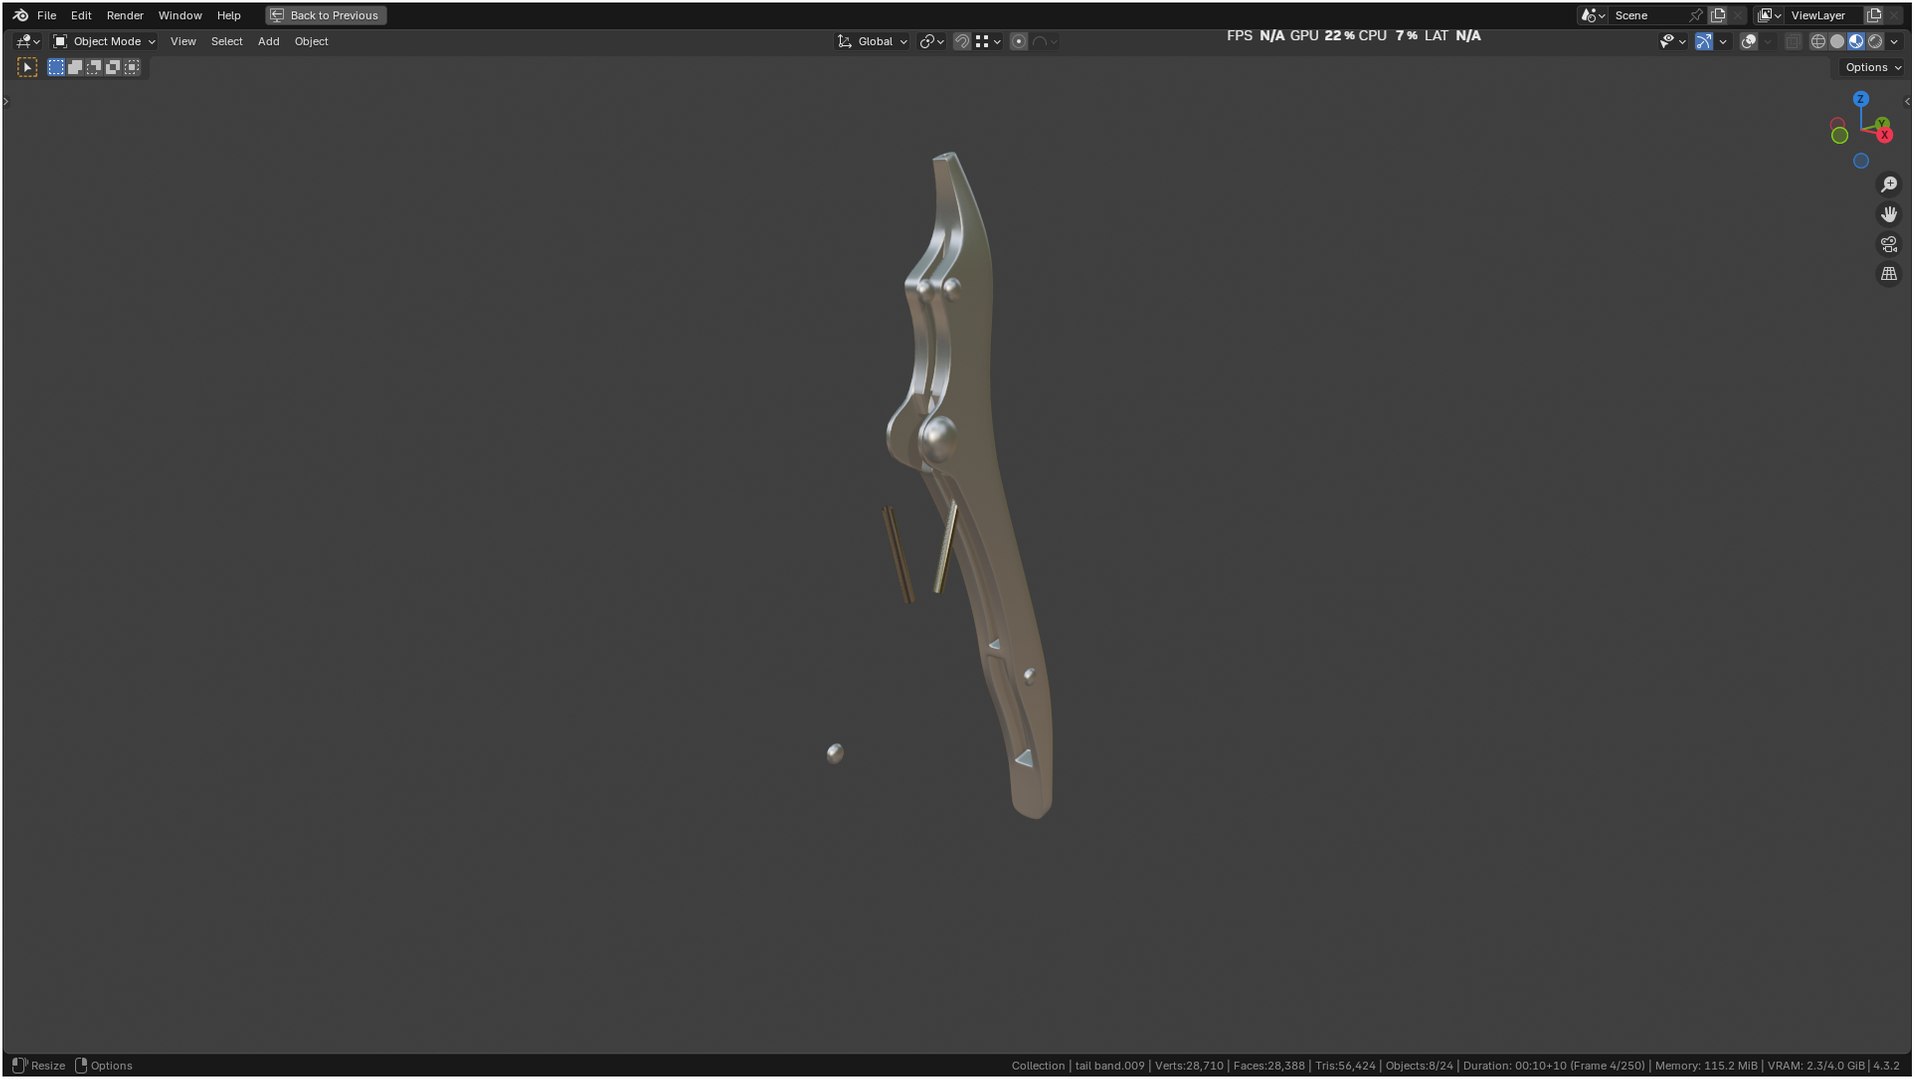Choose the Extend Selection mode icon
This screenshot has width=1915, height=1080.
click(x=75, y=67)
